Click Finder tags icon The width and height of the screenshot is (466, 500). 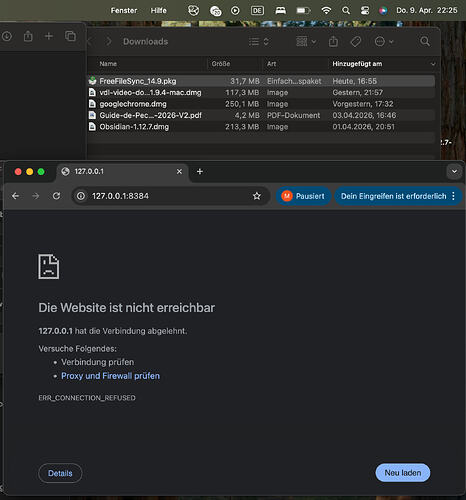[x=356, y=42]
